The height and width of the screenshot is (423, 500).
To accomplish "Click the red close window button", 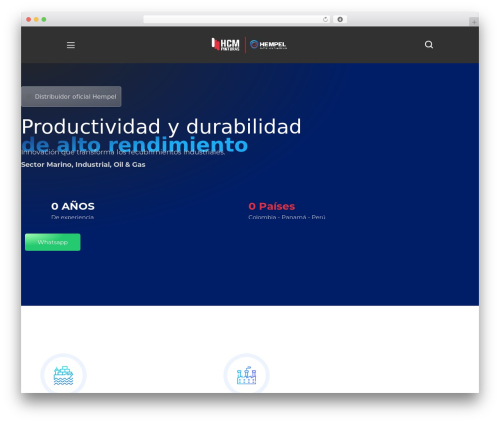I will [x=29, y=20].
